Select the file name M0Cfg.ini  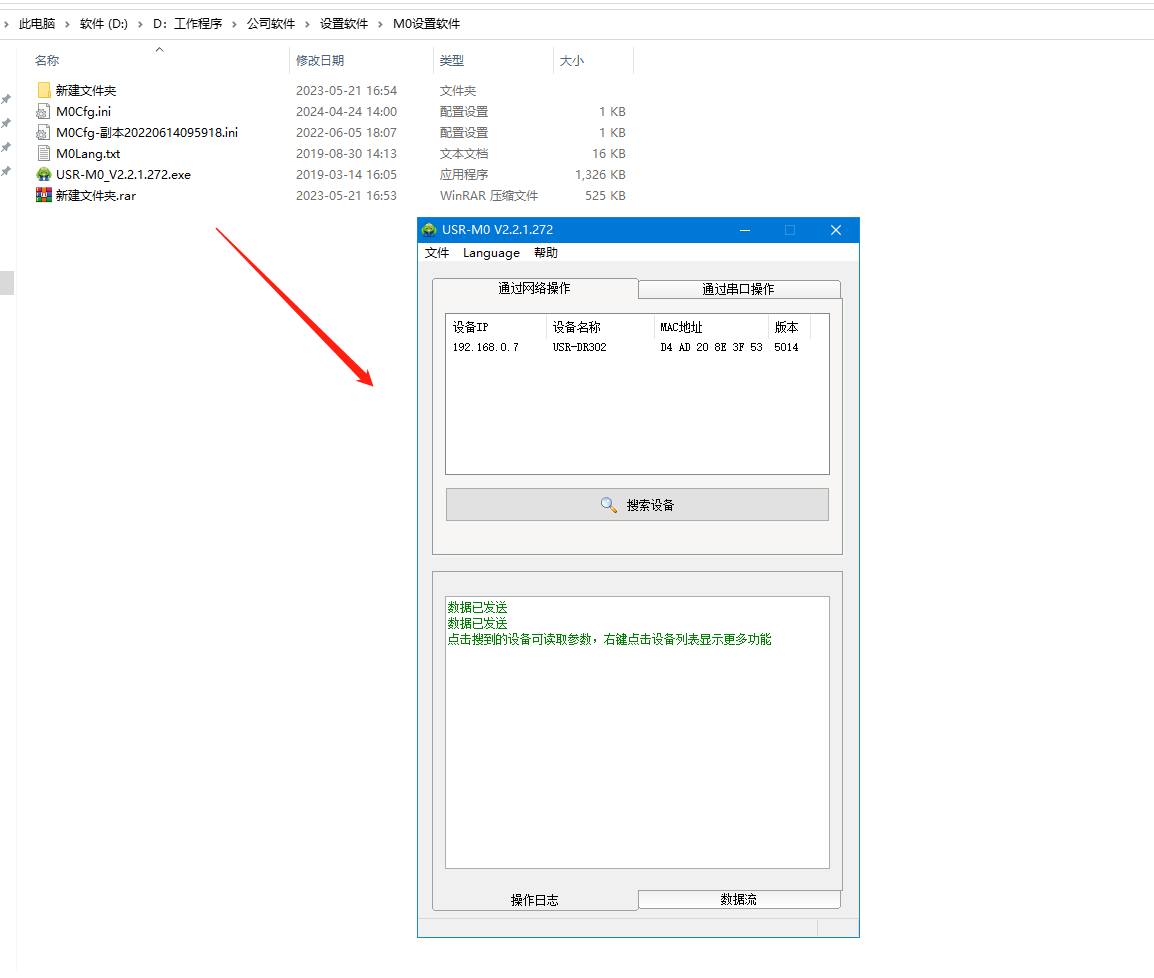click(84, 111)
